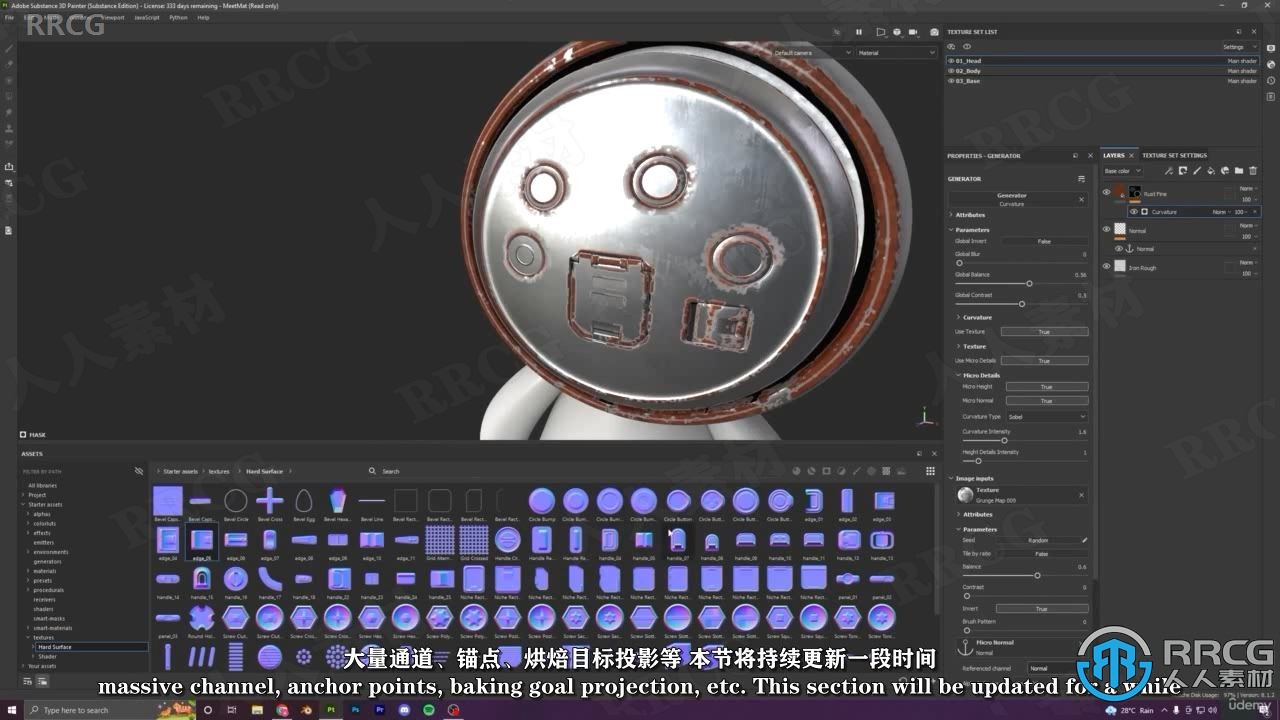Select All libraries in assets tree
The height and width of the screenshot is (720, 1280).
click(x=42, y=485)
